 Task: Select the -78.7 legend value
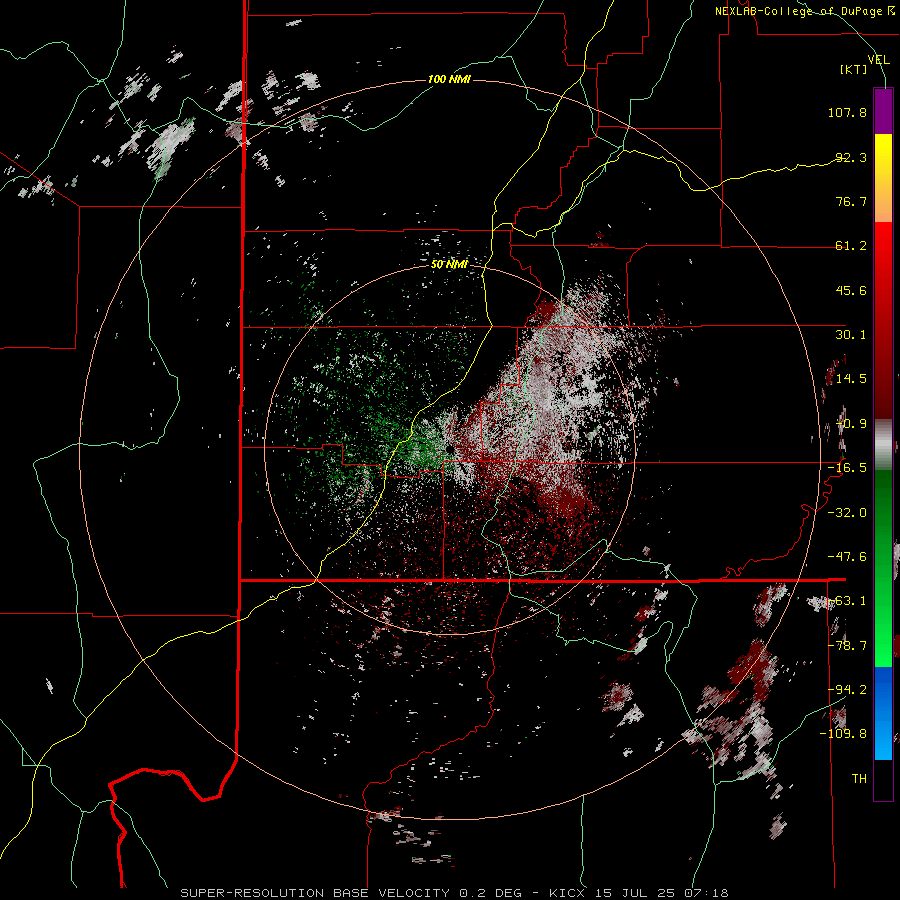click(847, 646)
